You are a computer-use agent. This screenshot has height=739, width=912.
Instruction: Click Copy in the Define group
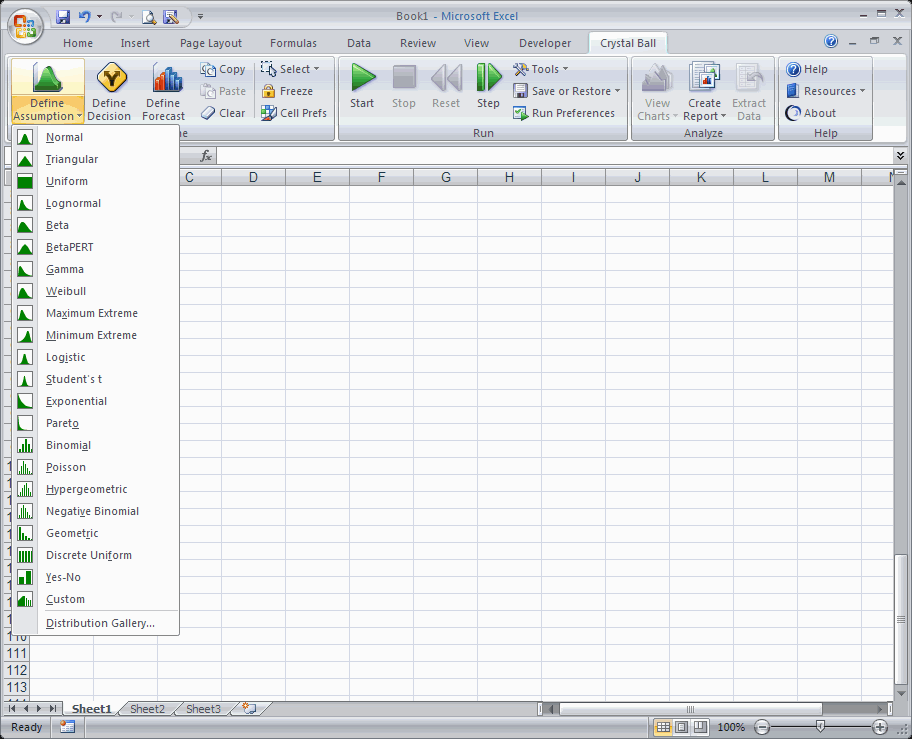pyautogui.click(x=224, y=69)
